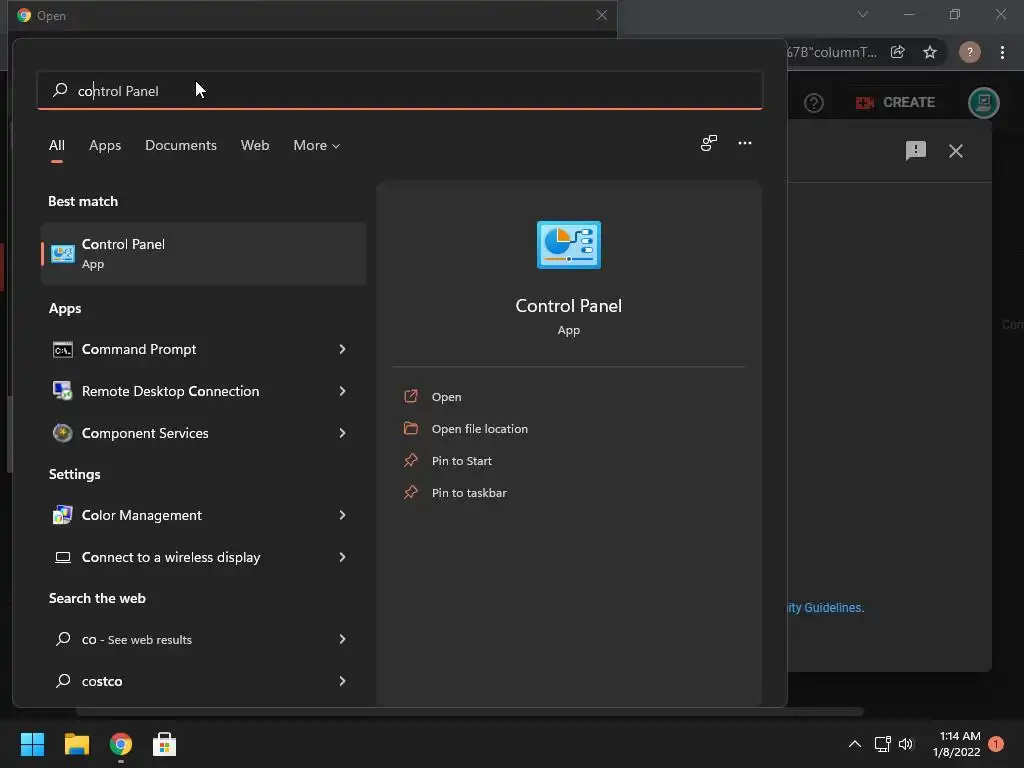The height and width of the screenshot is (768, 1024).
Task: Click the Control Panel icon in best match
Action: pyautogui.click(x=63, y=253)
